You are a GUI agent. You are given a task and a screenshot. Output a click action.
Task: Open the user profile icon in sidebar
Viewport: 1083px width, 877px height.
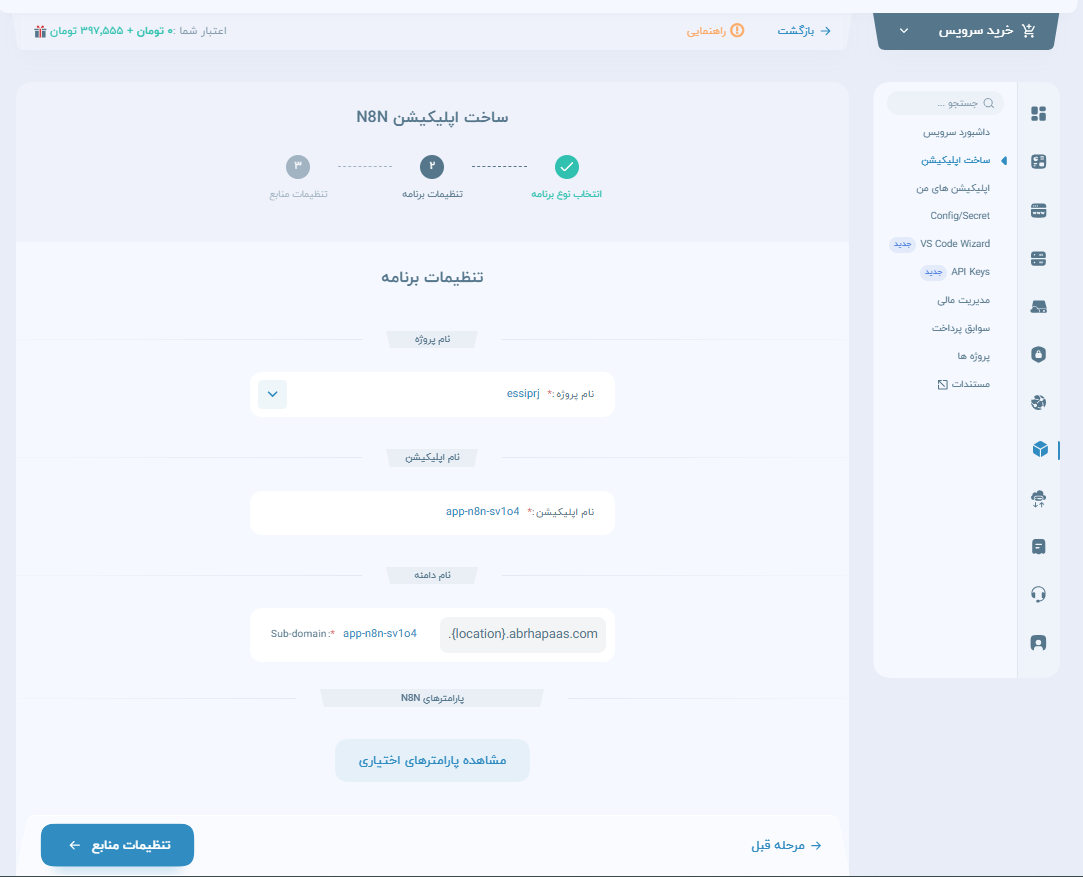pos(1038,642)
